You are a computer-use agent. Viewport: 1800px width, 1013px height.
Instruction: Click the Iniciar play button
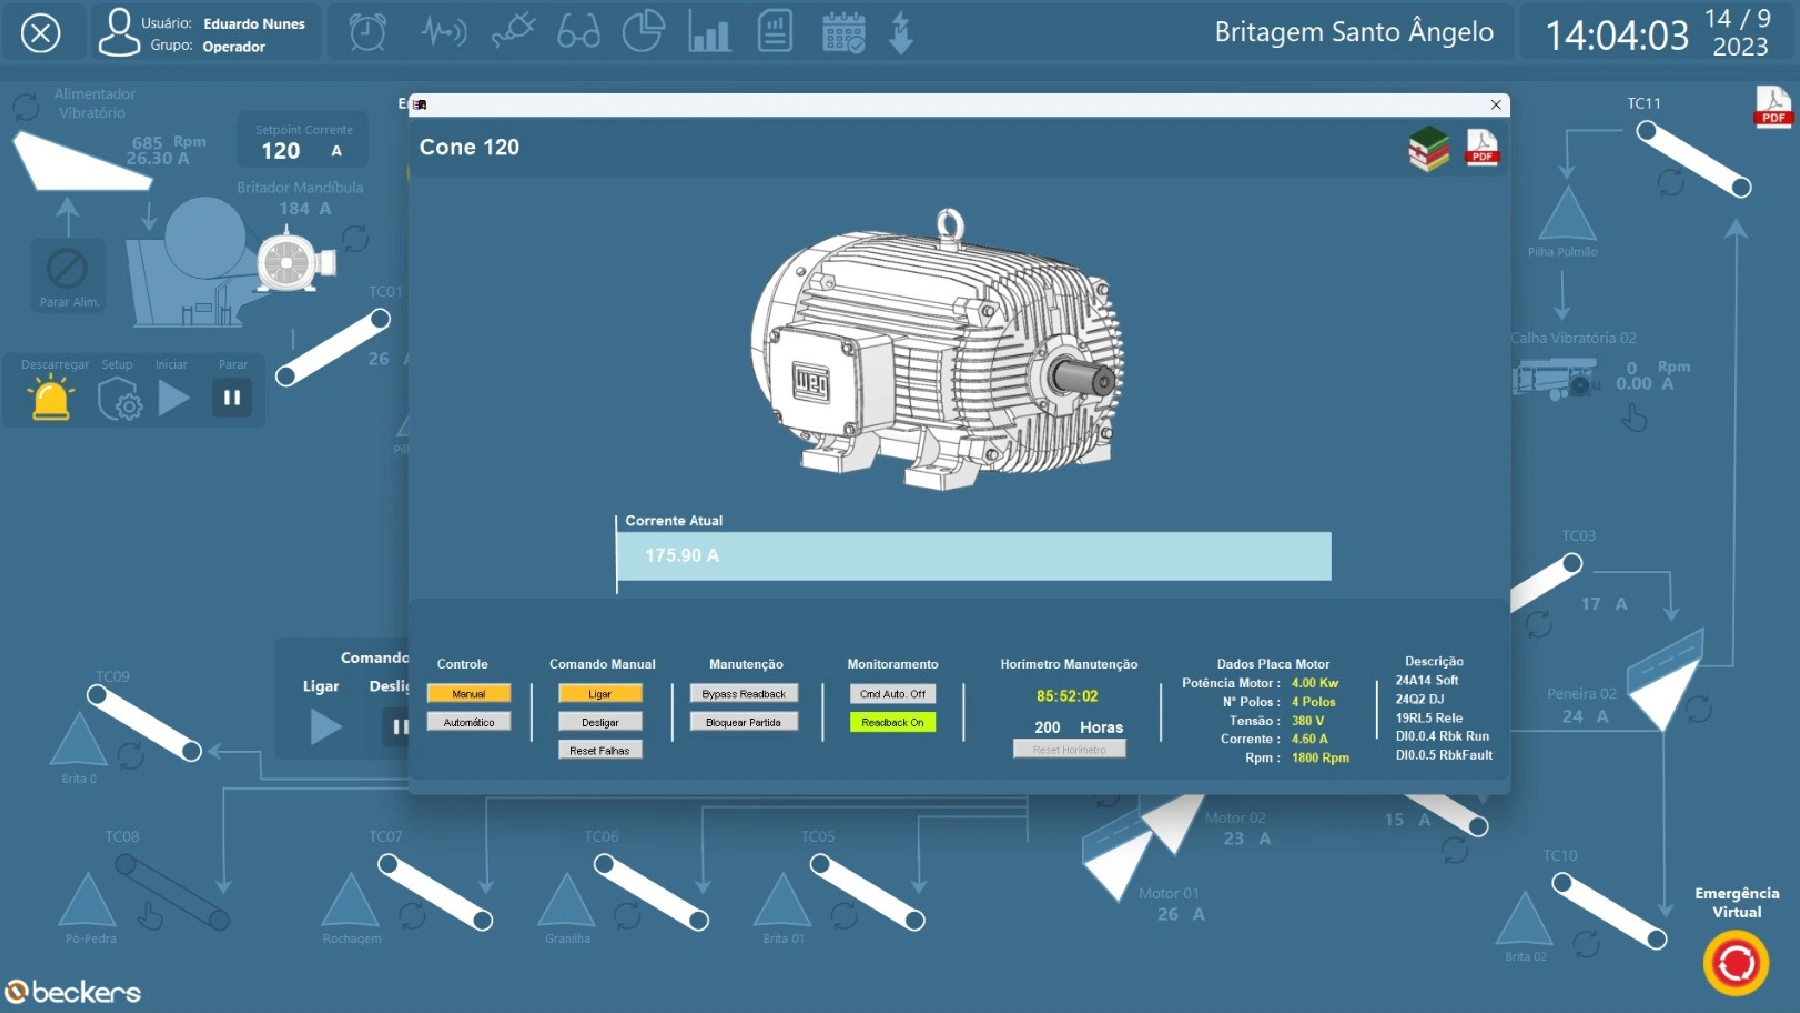coord(174,398)
